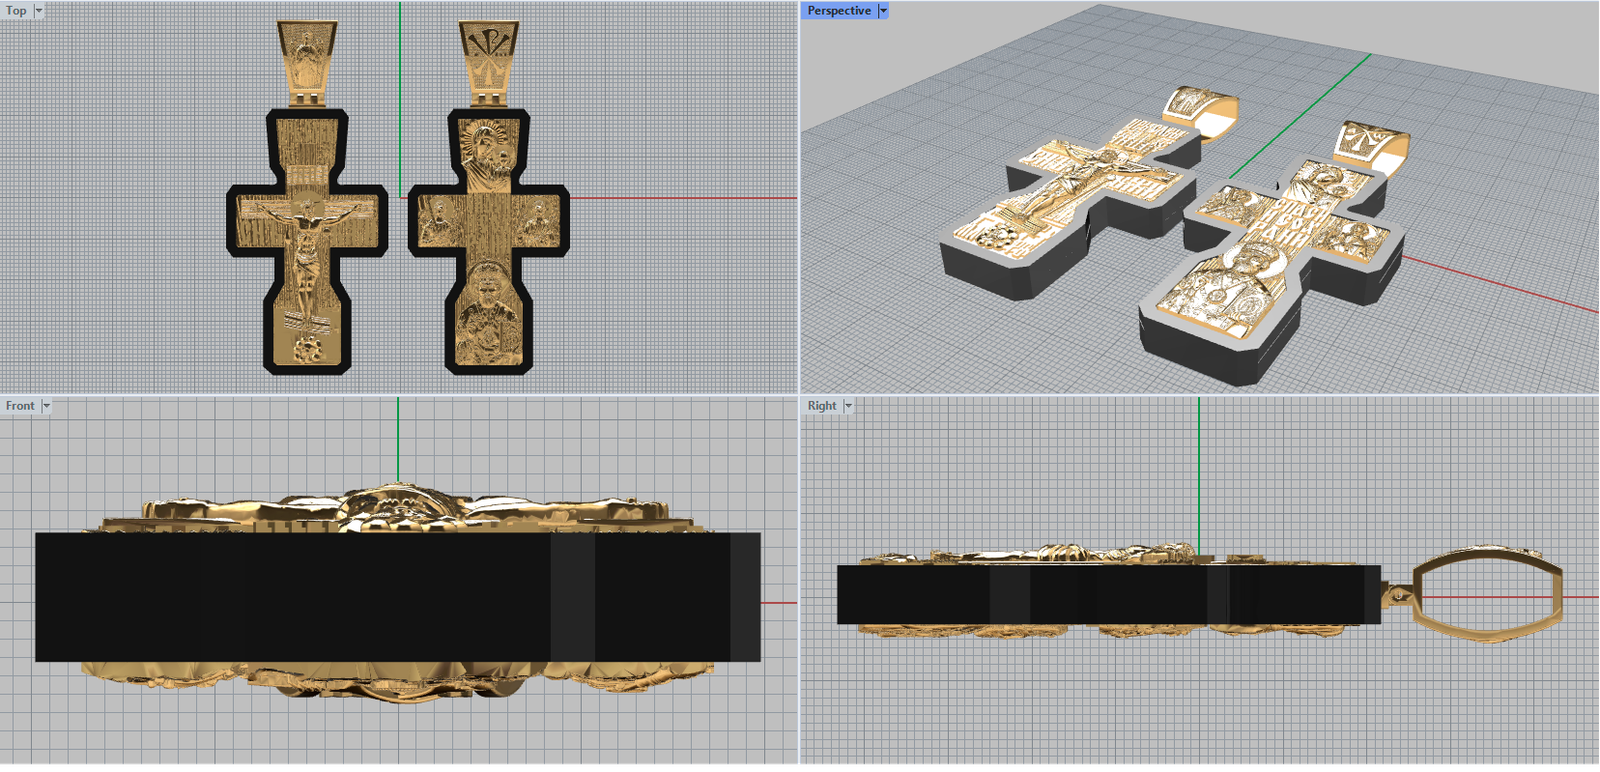Open the Top viewport dropdown arrow

coord(39,11)
